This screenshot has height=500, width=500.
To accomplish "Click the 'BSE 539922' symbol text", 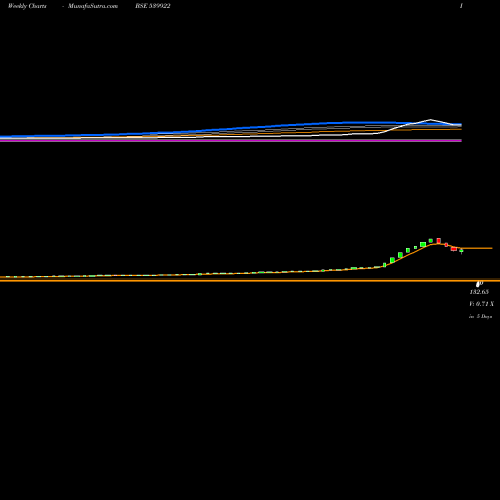I will [153, 6].
